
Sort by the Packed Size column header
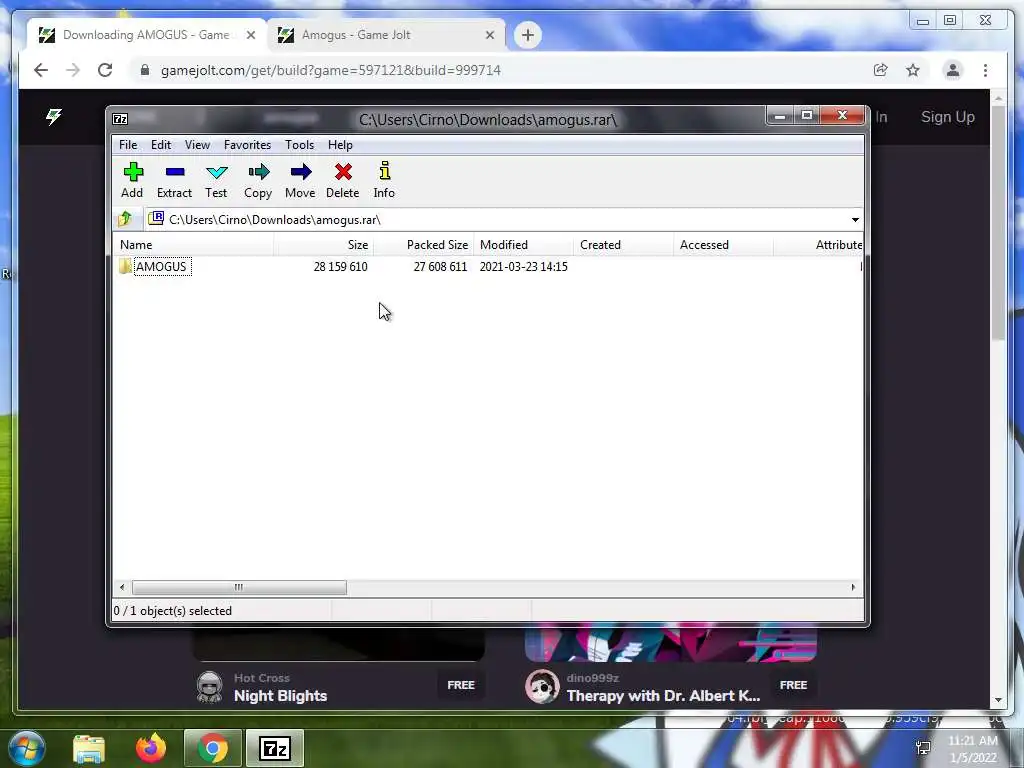coord(424,245)
